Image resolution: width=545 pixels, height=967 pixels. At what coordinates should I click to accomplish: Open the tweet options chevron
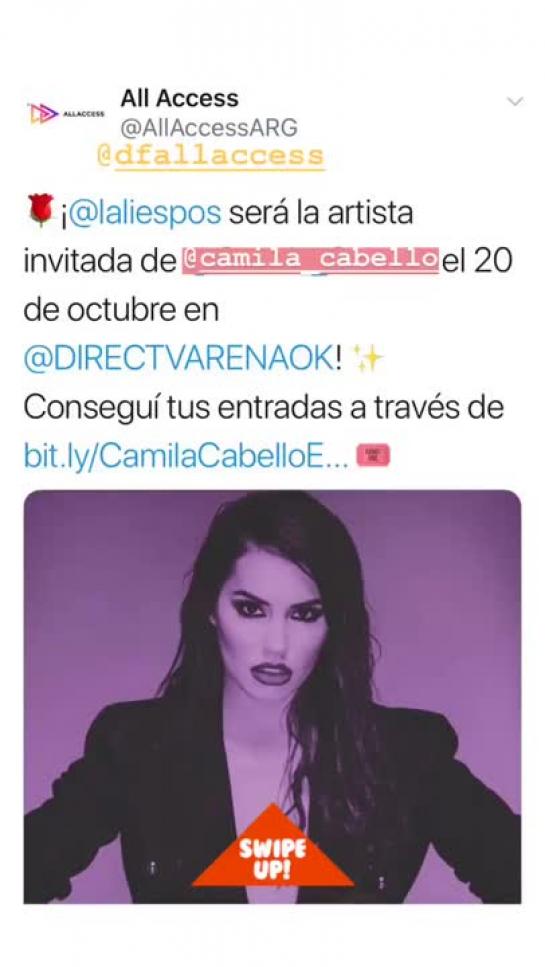(x=515, y=101)
